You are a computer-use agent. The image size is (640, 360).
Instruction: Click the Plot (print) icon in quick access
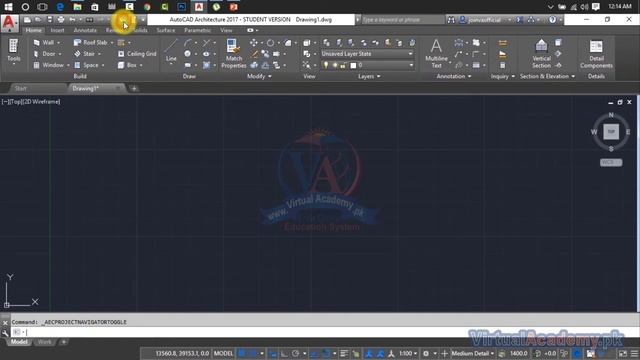point(61,20)
